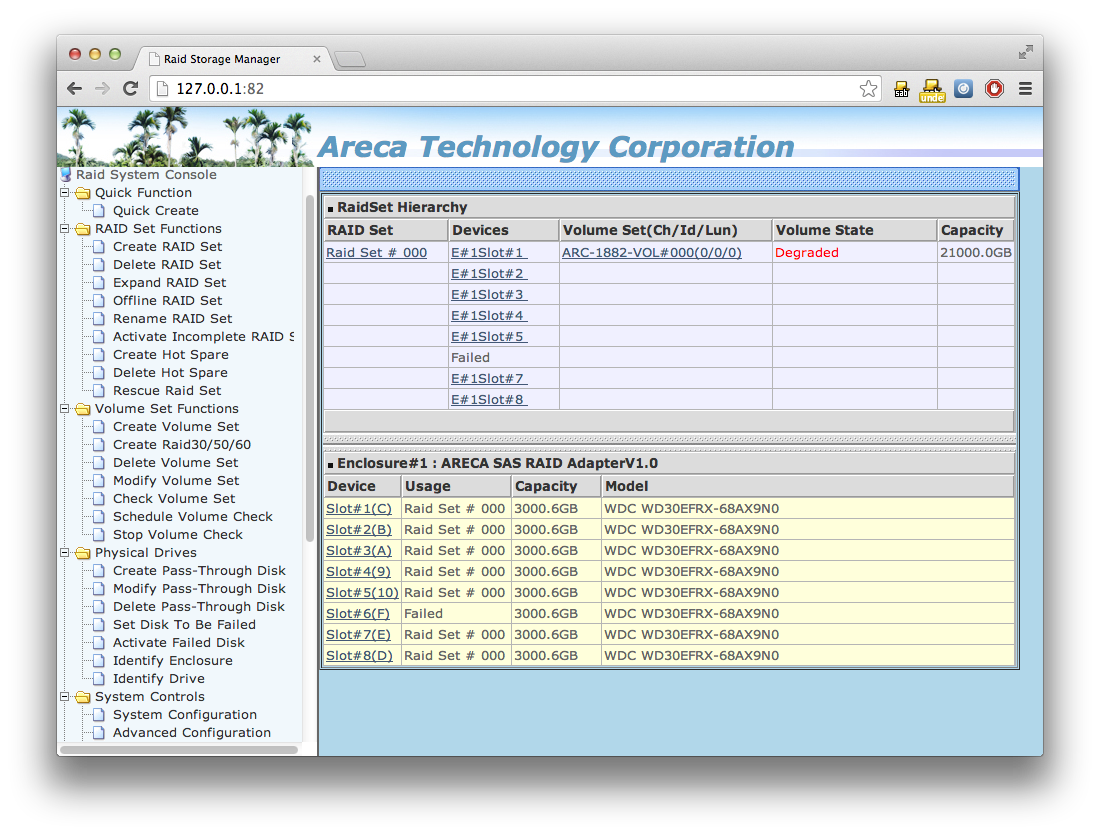Open Create Raid30/50/60
This screenshot has width=1100, height=835.
point(182,445)
